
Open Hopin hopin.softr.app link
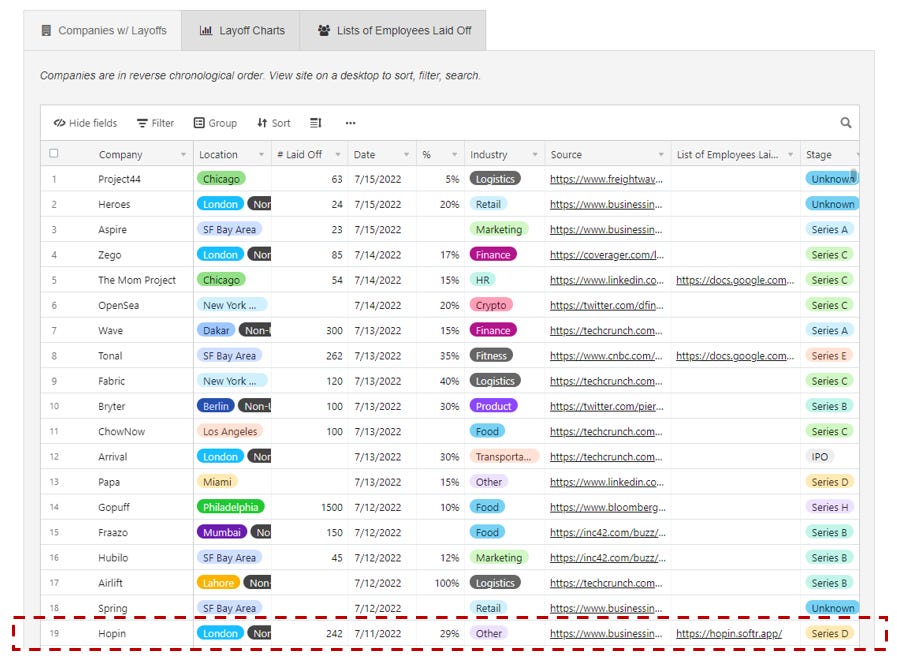point(729,633)
